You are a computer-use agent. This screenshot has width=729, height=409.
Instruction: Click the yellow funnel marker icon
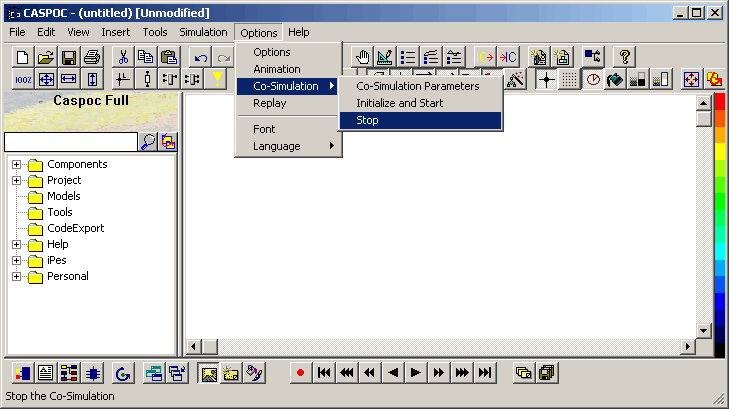[217, 79]
